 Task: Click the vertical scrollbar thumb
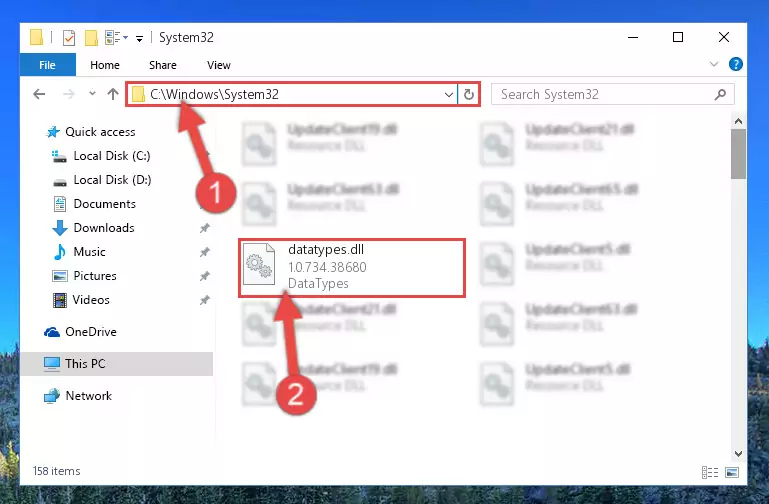click(x=738, y=154)
